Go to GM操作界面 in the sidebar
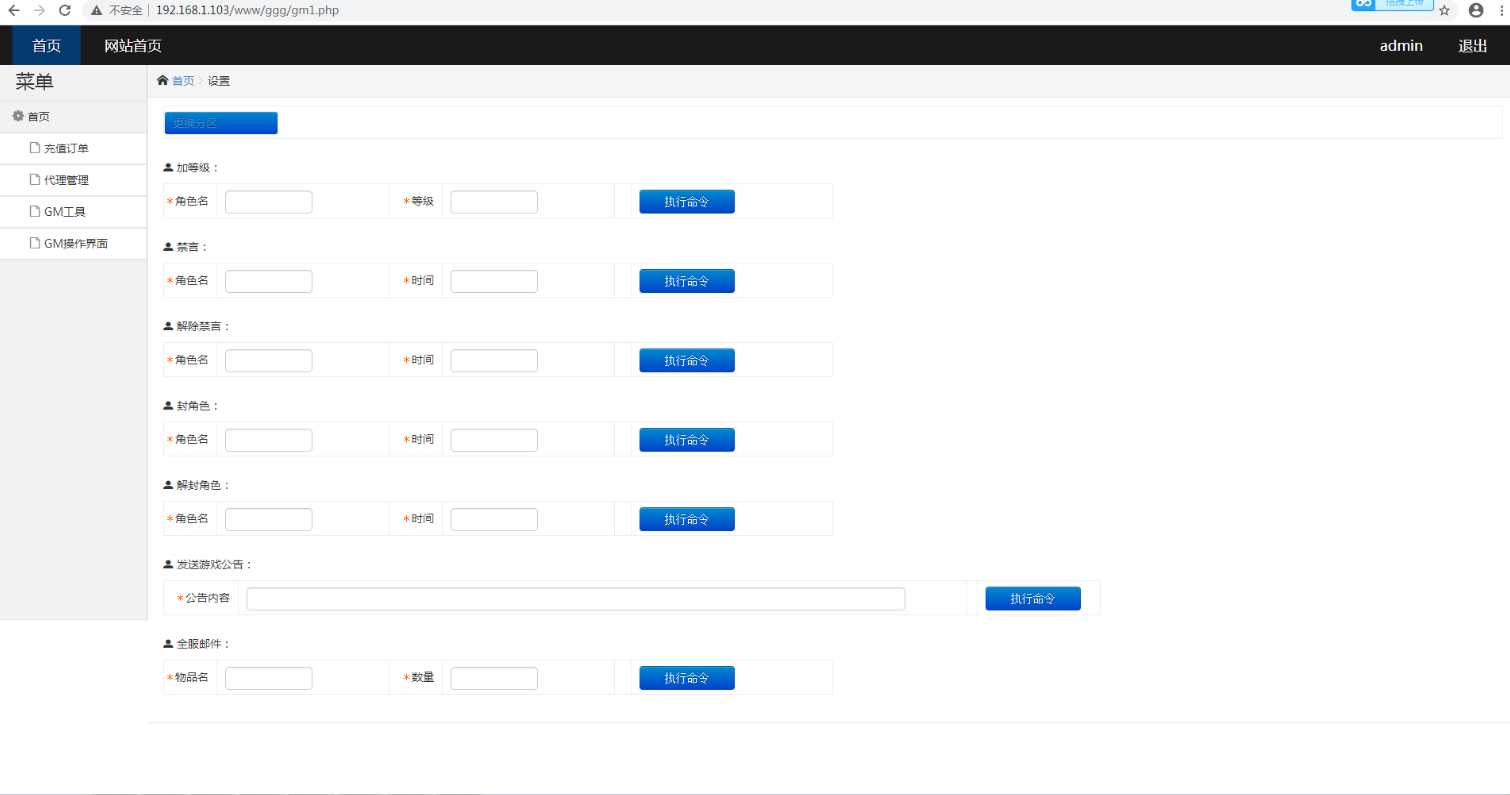 (75, 243)
